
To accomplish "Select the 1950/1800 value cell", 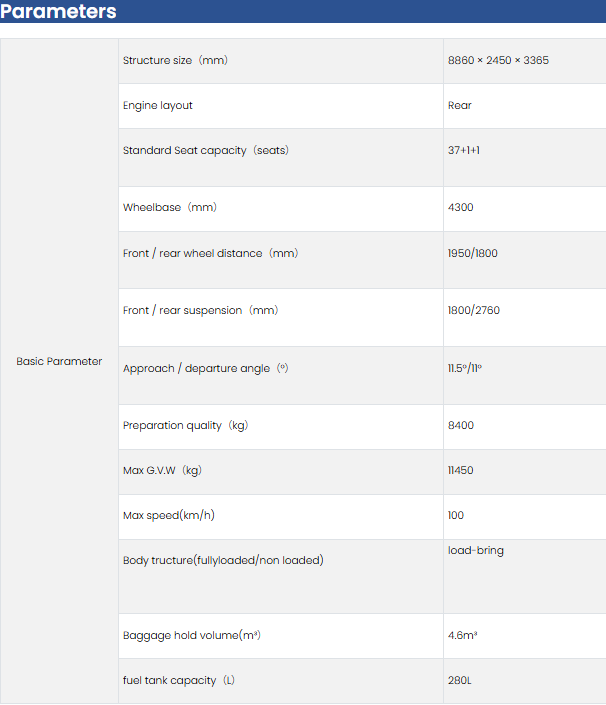I will [x=472, y=253].
